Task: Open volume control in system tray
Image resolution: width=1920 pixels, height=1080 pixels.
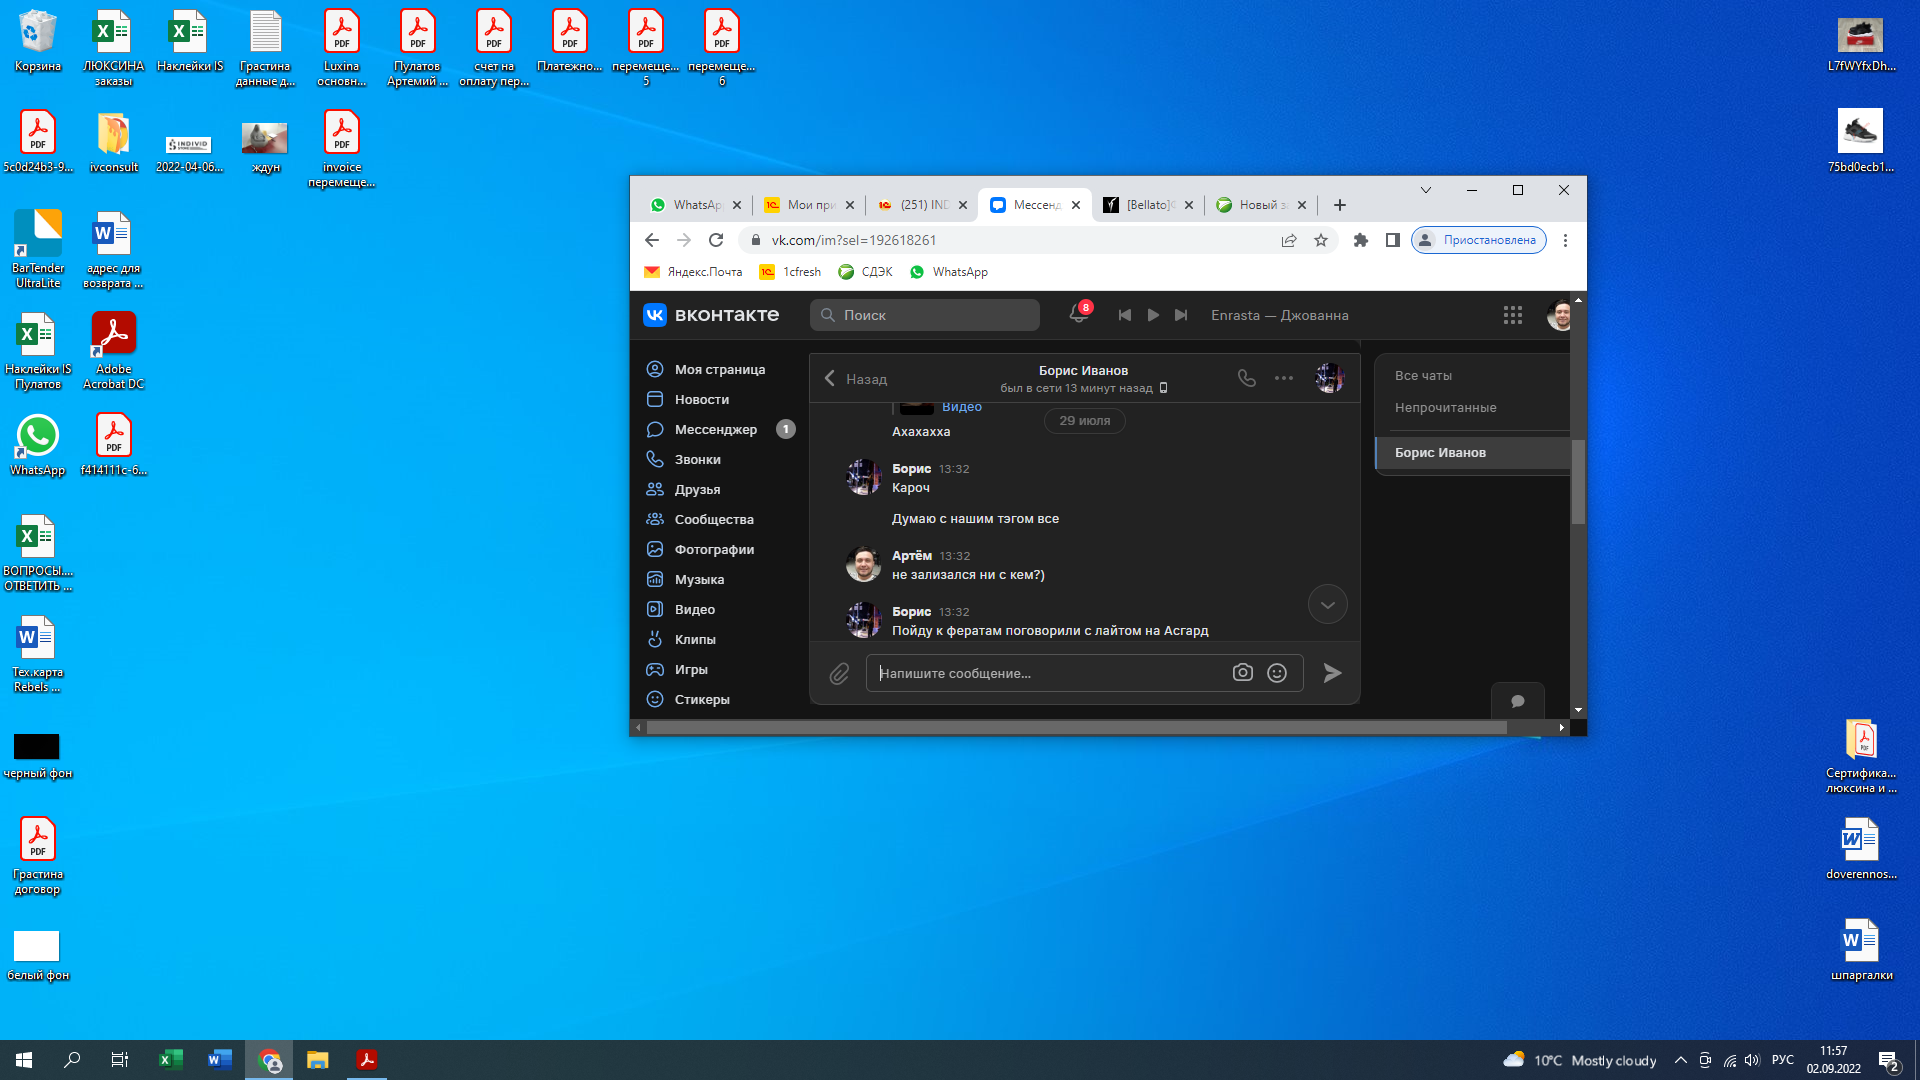Action: (x=1752, y=1060)
